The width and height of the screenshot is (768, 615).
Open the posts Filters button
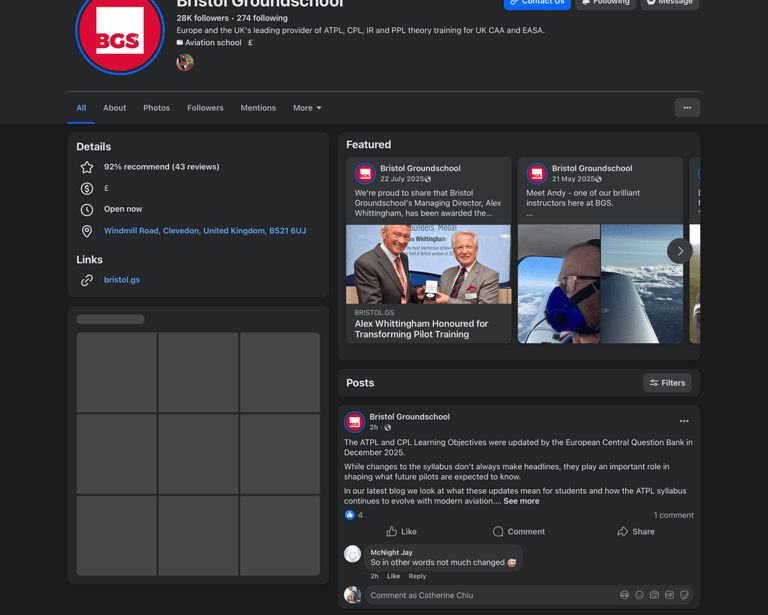(667, 383)
